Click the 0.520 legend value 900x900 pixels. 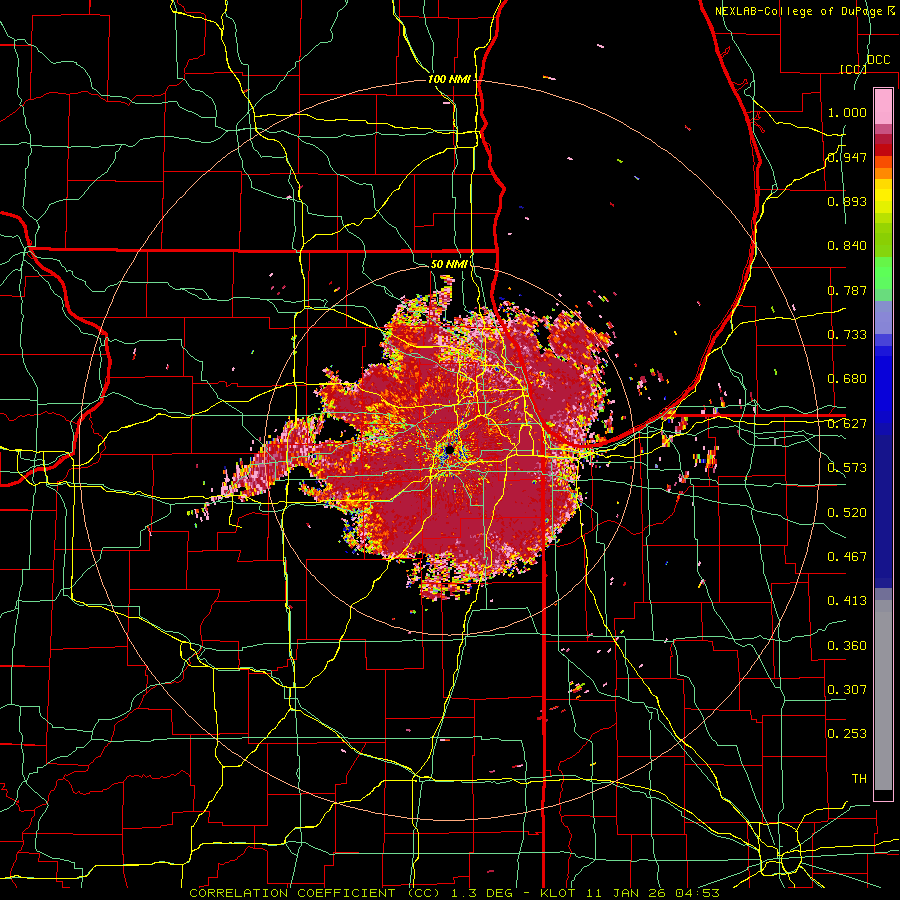point(847,513)
